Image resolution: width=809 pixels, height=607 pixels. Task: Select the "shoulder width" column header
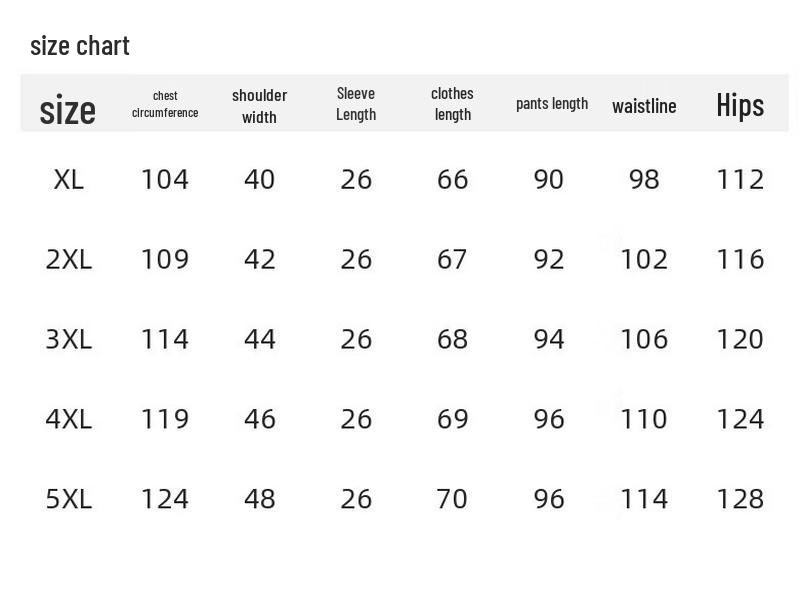click(259, 105)
